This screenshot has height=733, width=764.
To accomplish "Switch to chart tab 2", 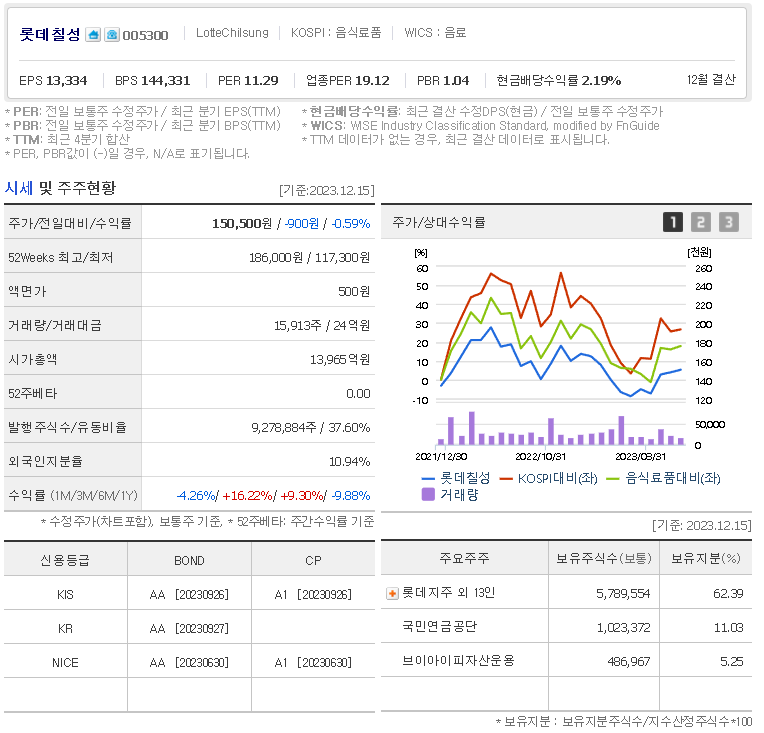I will [x=701, y=222].
